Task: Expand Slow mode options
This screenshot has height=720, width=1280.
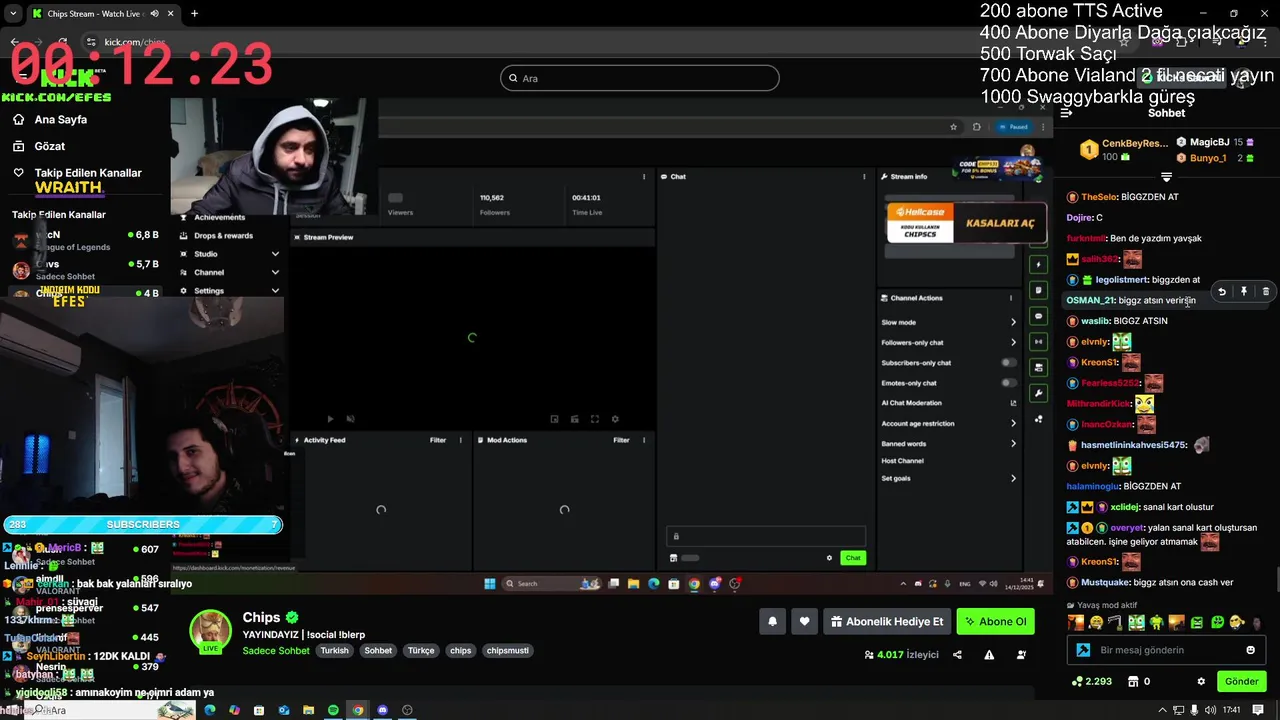Action: pos(1013,322)
